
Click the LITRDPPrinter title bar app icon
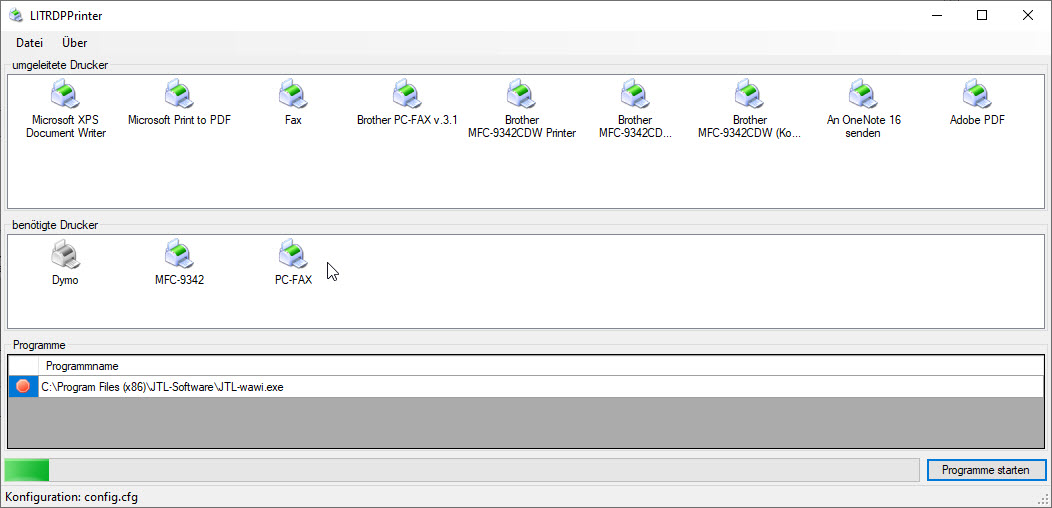(15, 16)
